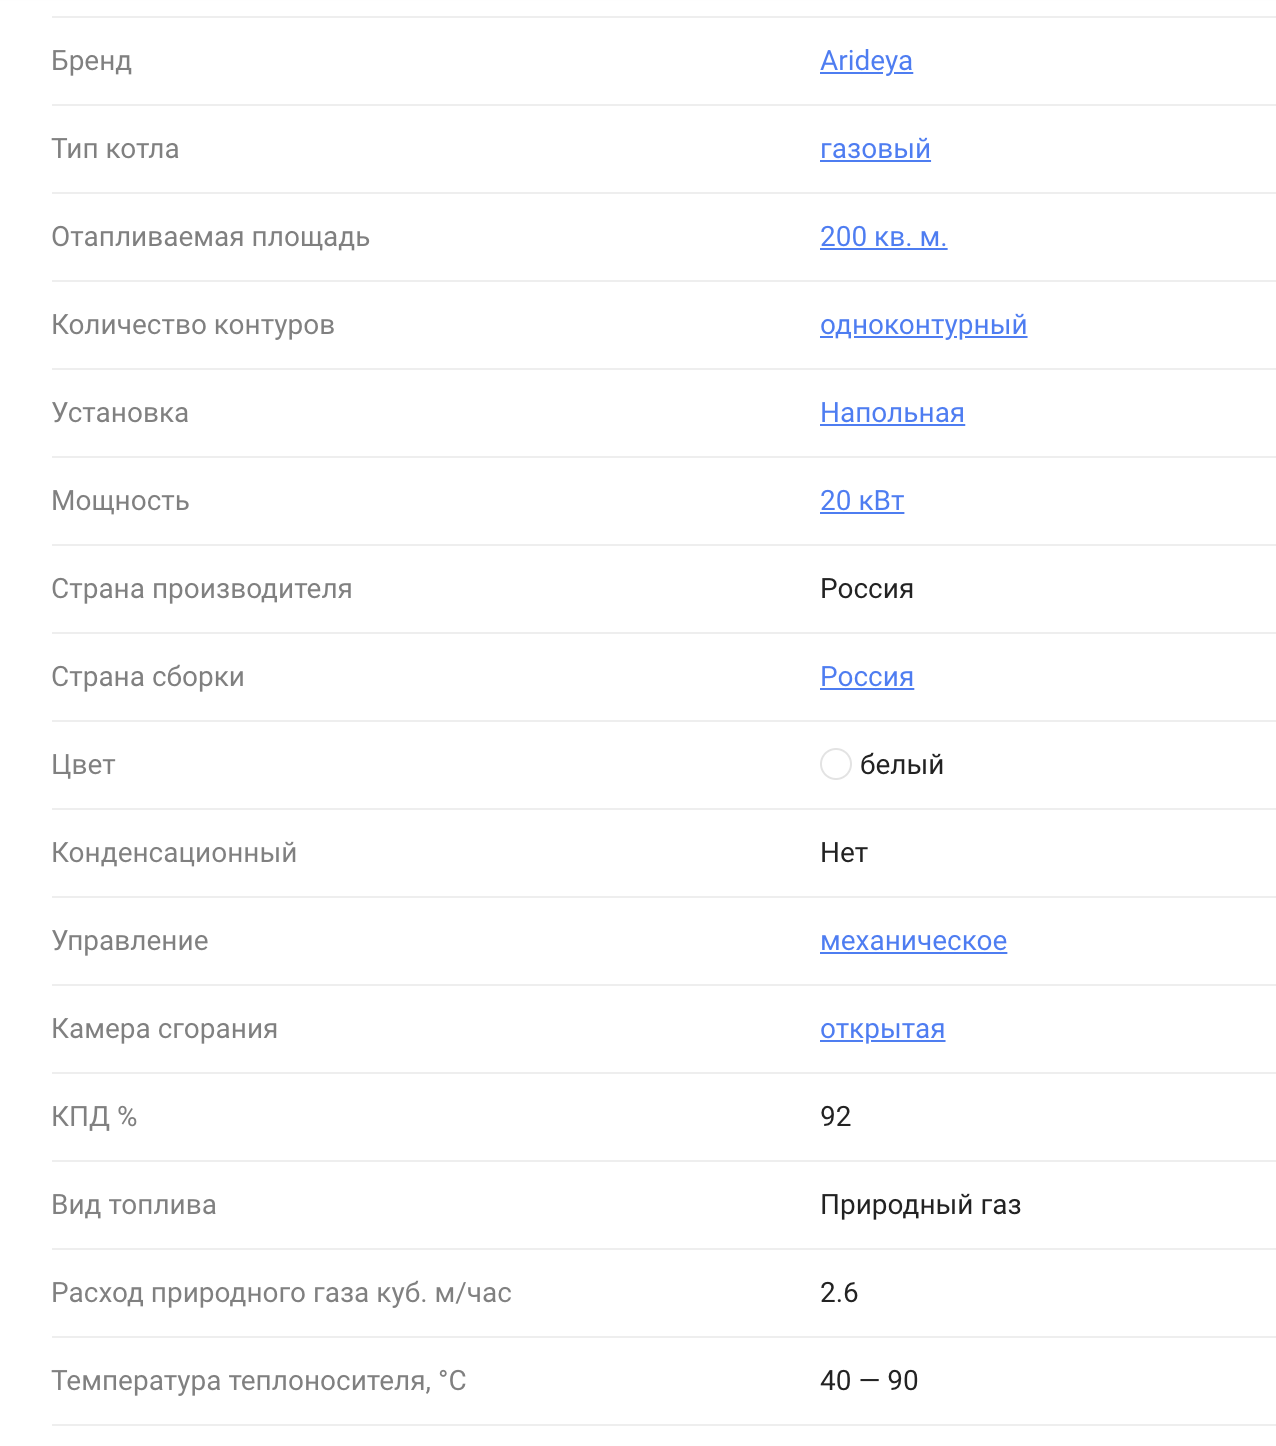Click the Страна производителя value Россия
The width and height of the screenshot is (1276, 1446).
pyautogui.click(x=866, y=589)
